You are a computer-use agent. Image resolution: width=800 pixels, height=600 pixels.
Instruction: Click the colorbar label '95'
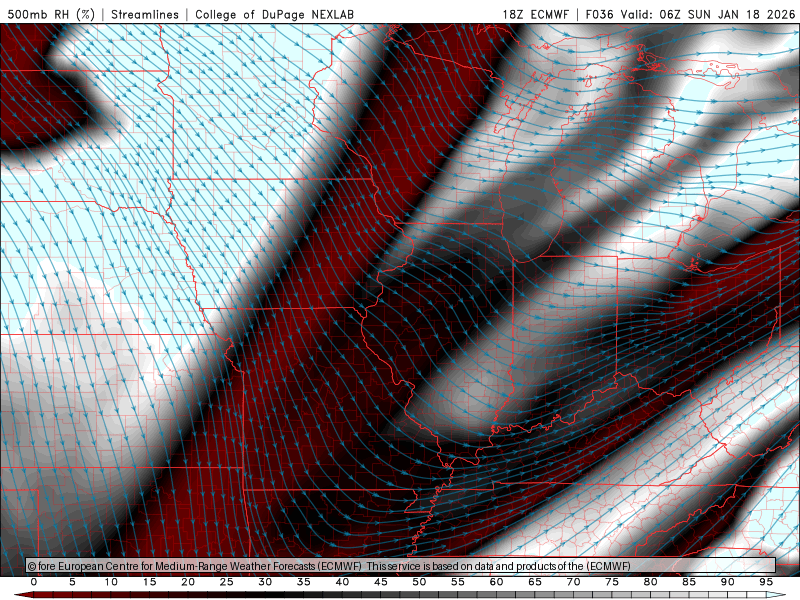tap(766, 582)
